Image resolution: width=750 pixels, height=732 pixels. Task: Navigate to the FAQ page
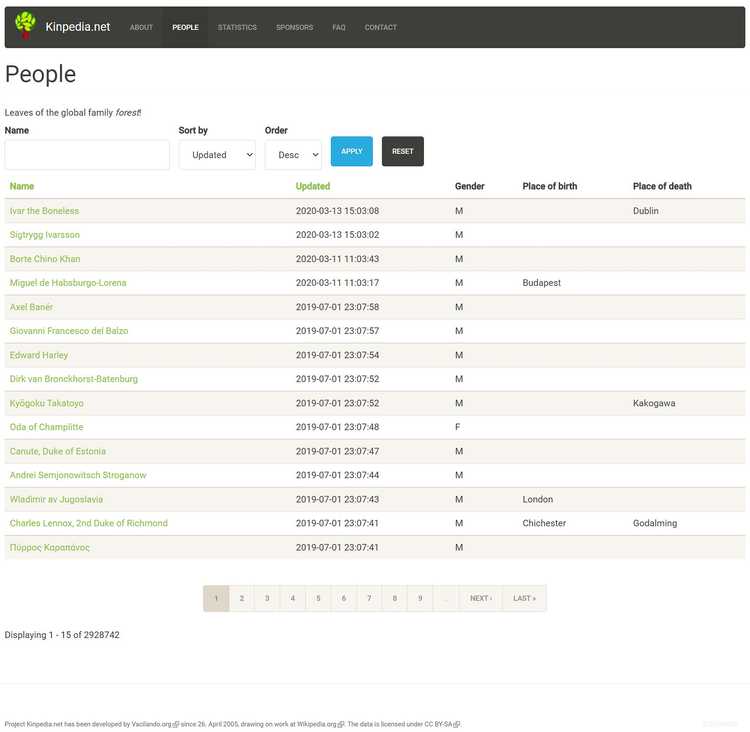click(x=339, y=28)
